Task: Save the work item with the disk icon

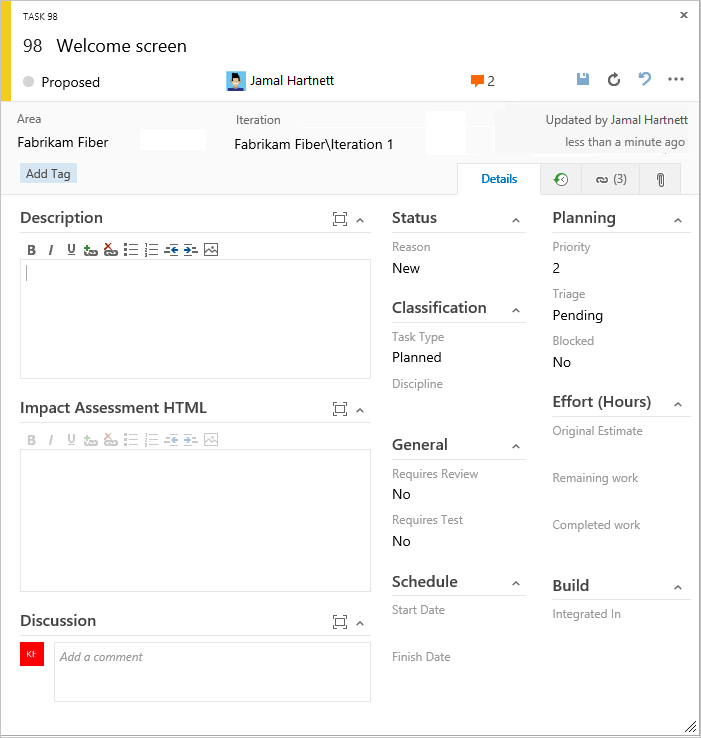Action: [583, 79]
